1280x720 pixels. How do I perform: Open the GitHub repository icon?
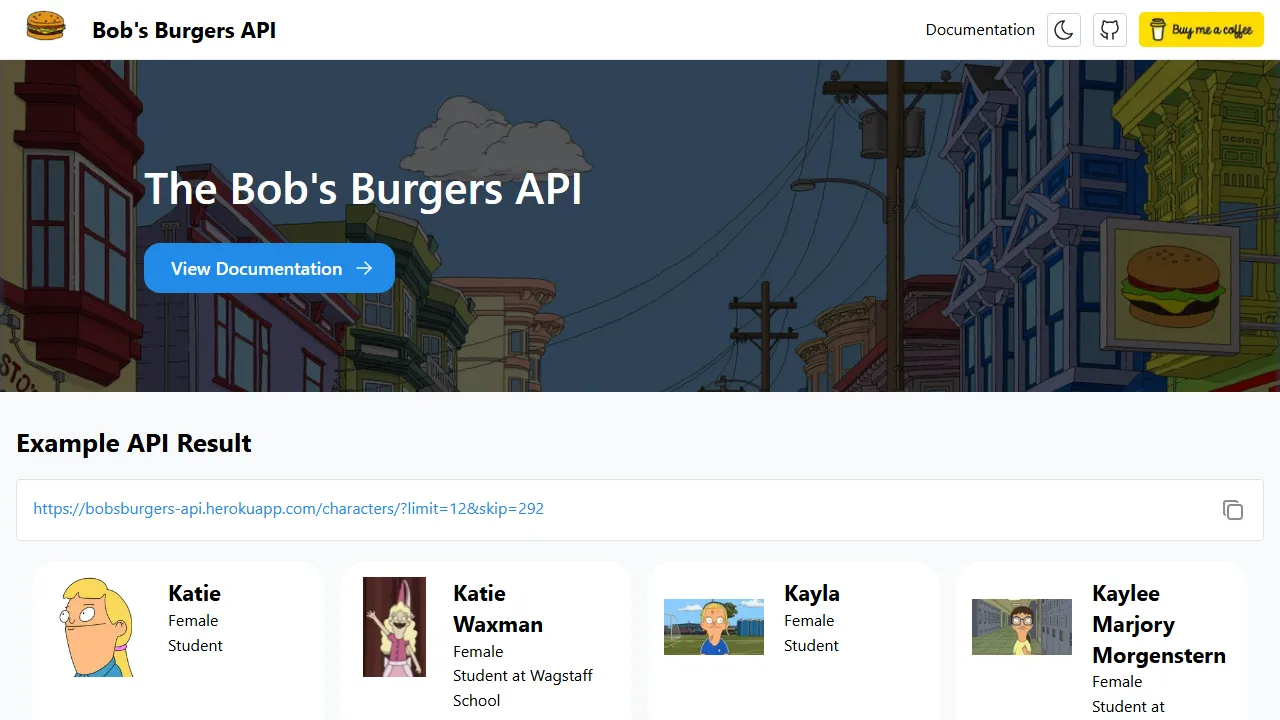[x=1109, y=29]
